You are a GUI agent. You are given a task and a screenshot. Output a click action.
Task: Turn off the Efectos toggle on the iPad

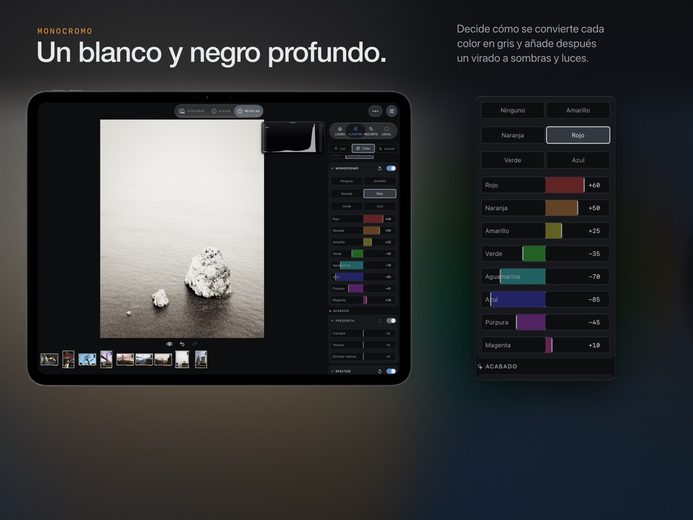tap(391, 372)
